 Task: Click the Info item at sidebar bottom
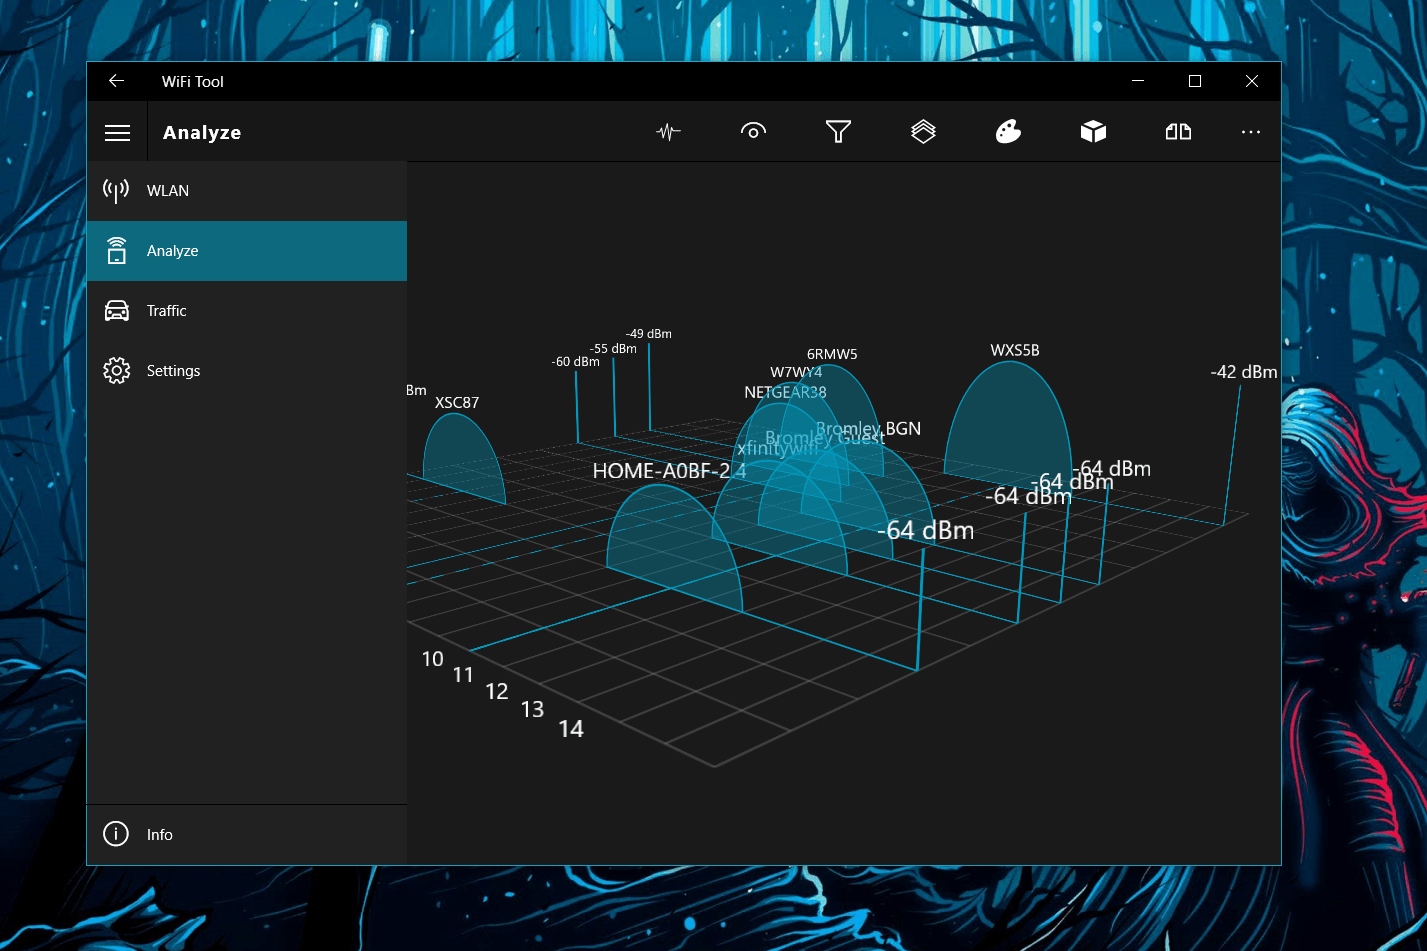pos(247,834)
